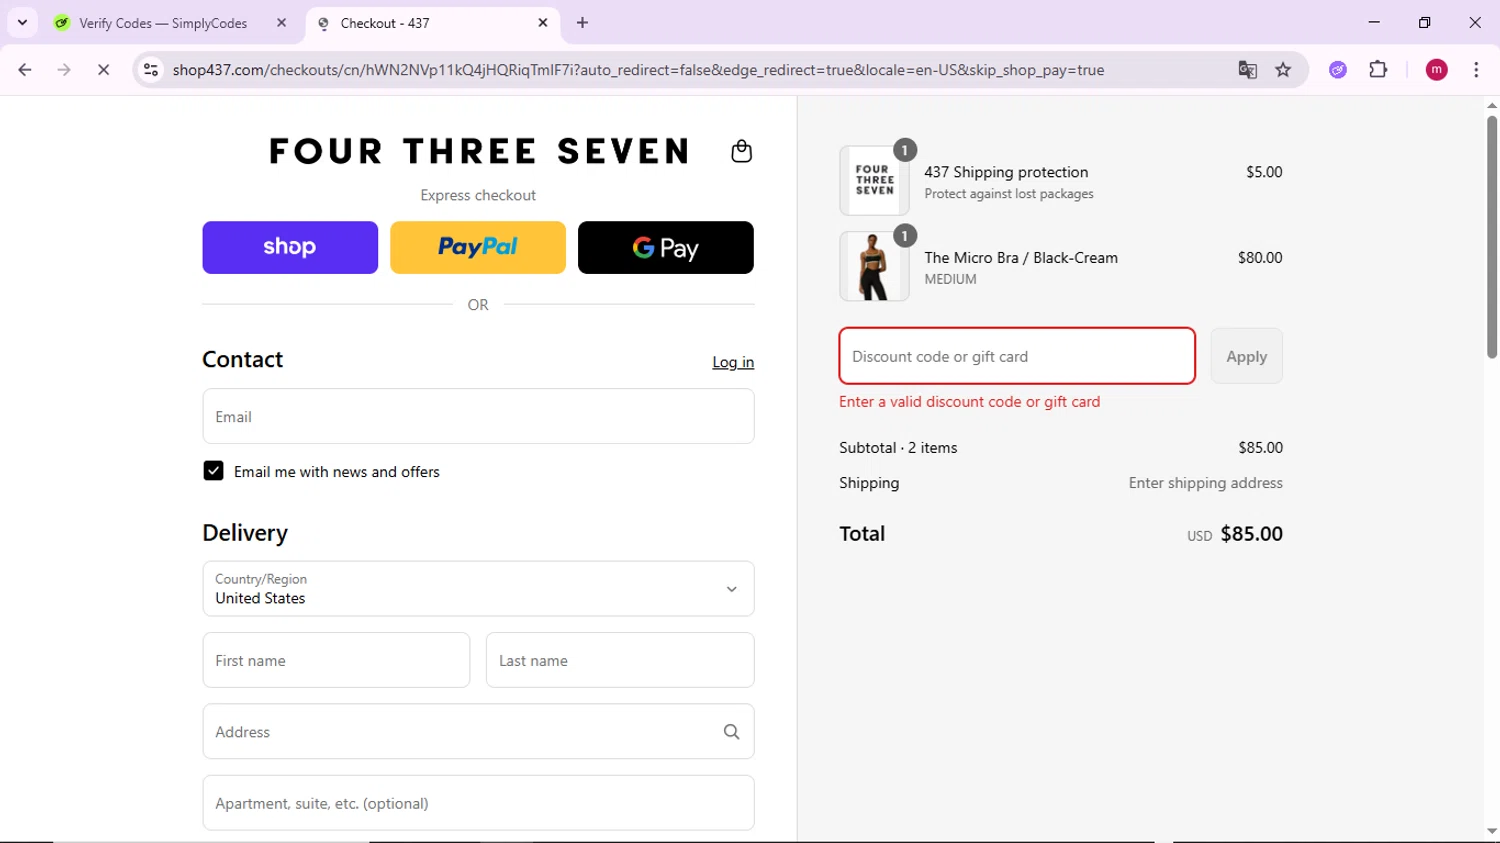Open the purple extension icon
Screen dimensions: 1500x843
(x=1338, y=70)
